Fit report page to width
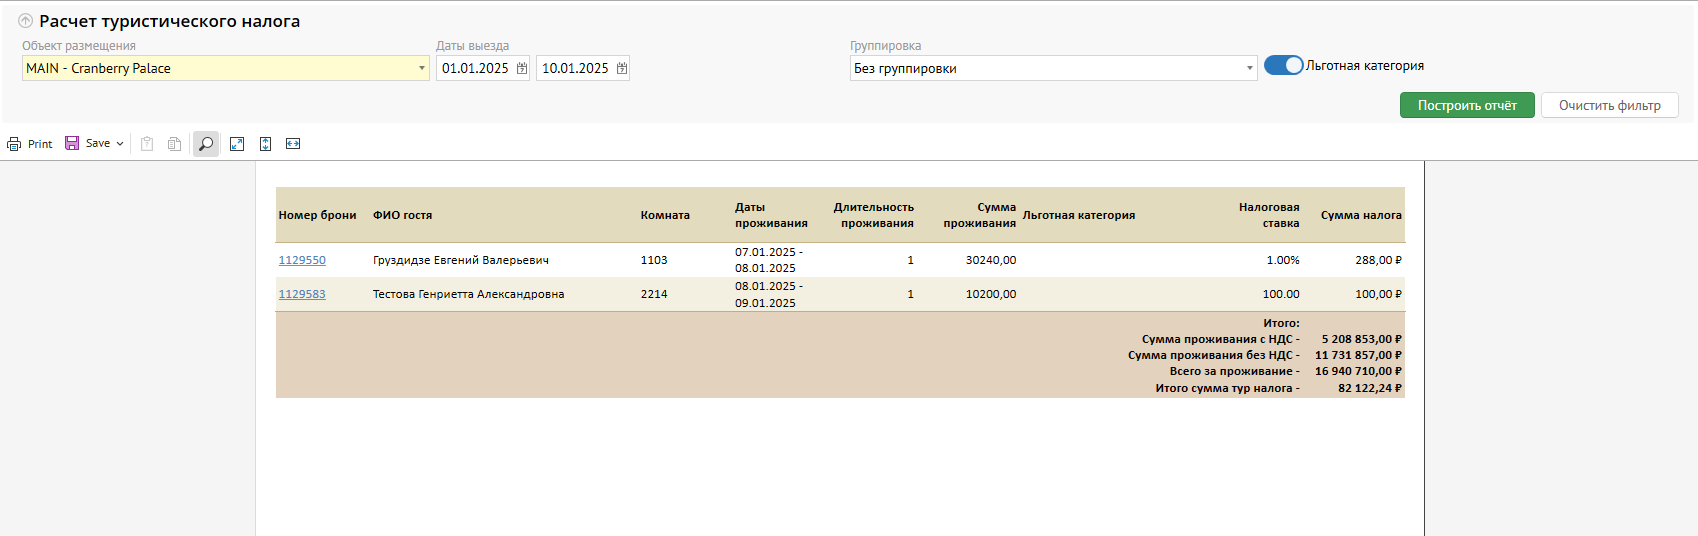Viewport: 1698px width, 536px height. (x=293, y=144)
